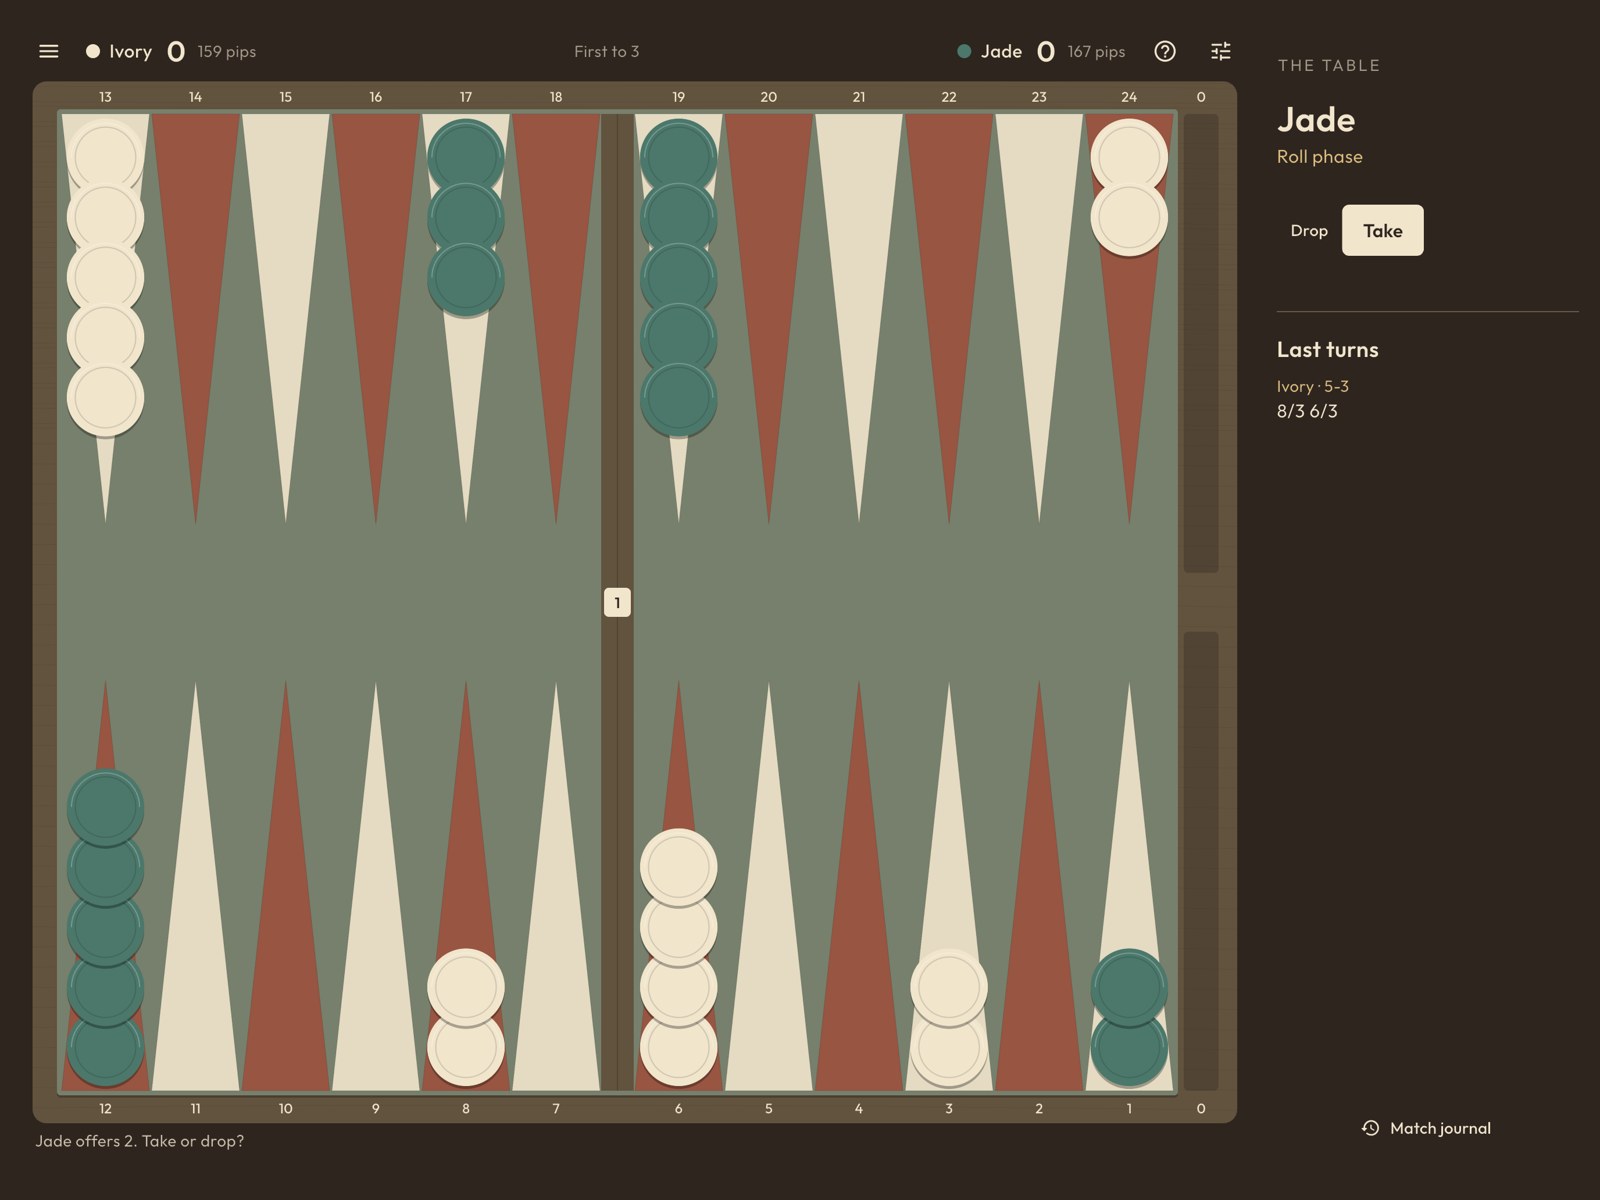Click the 'First to 3' match label

pyautogui.click(x=606, y=51)
